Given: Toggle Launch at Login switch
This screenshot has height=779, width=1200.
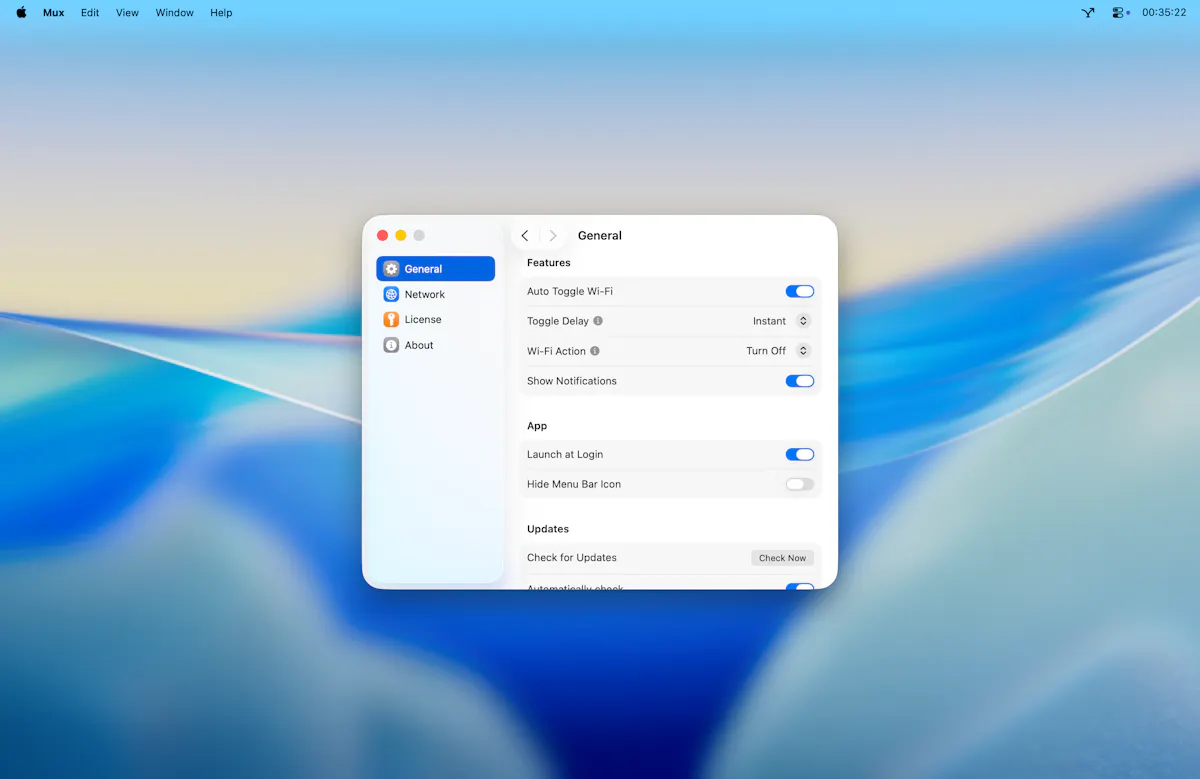Looking at the screenshot, I should click(800, 454).
